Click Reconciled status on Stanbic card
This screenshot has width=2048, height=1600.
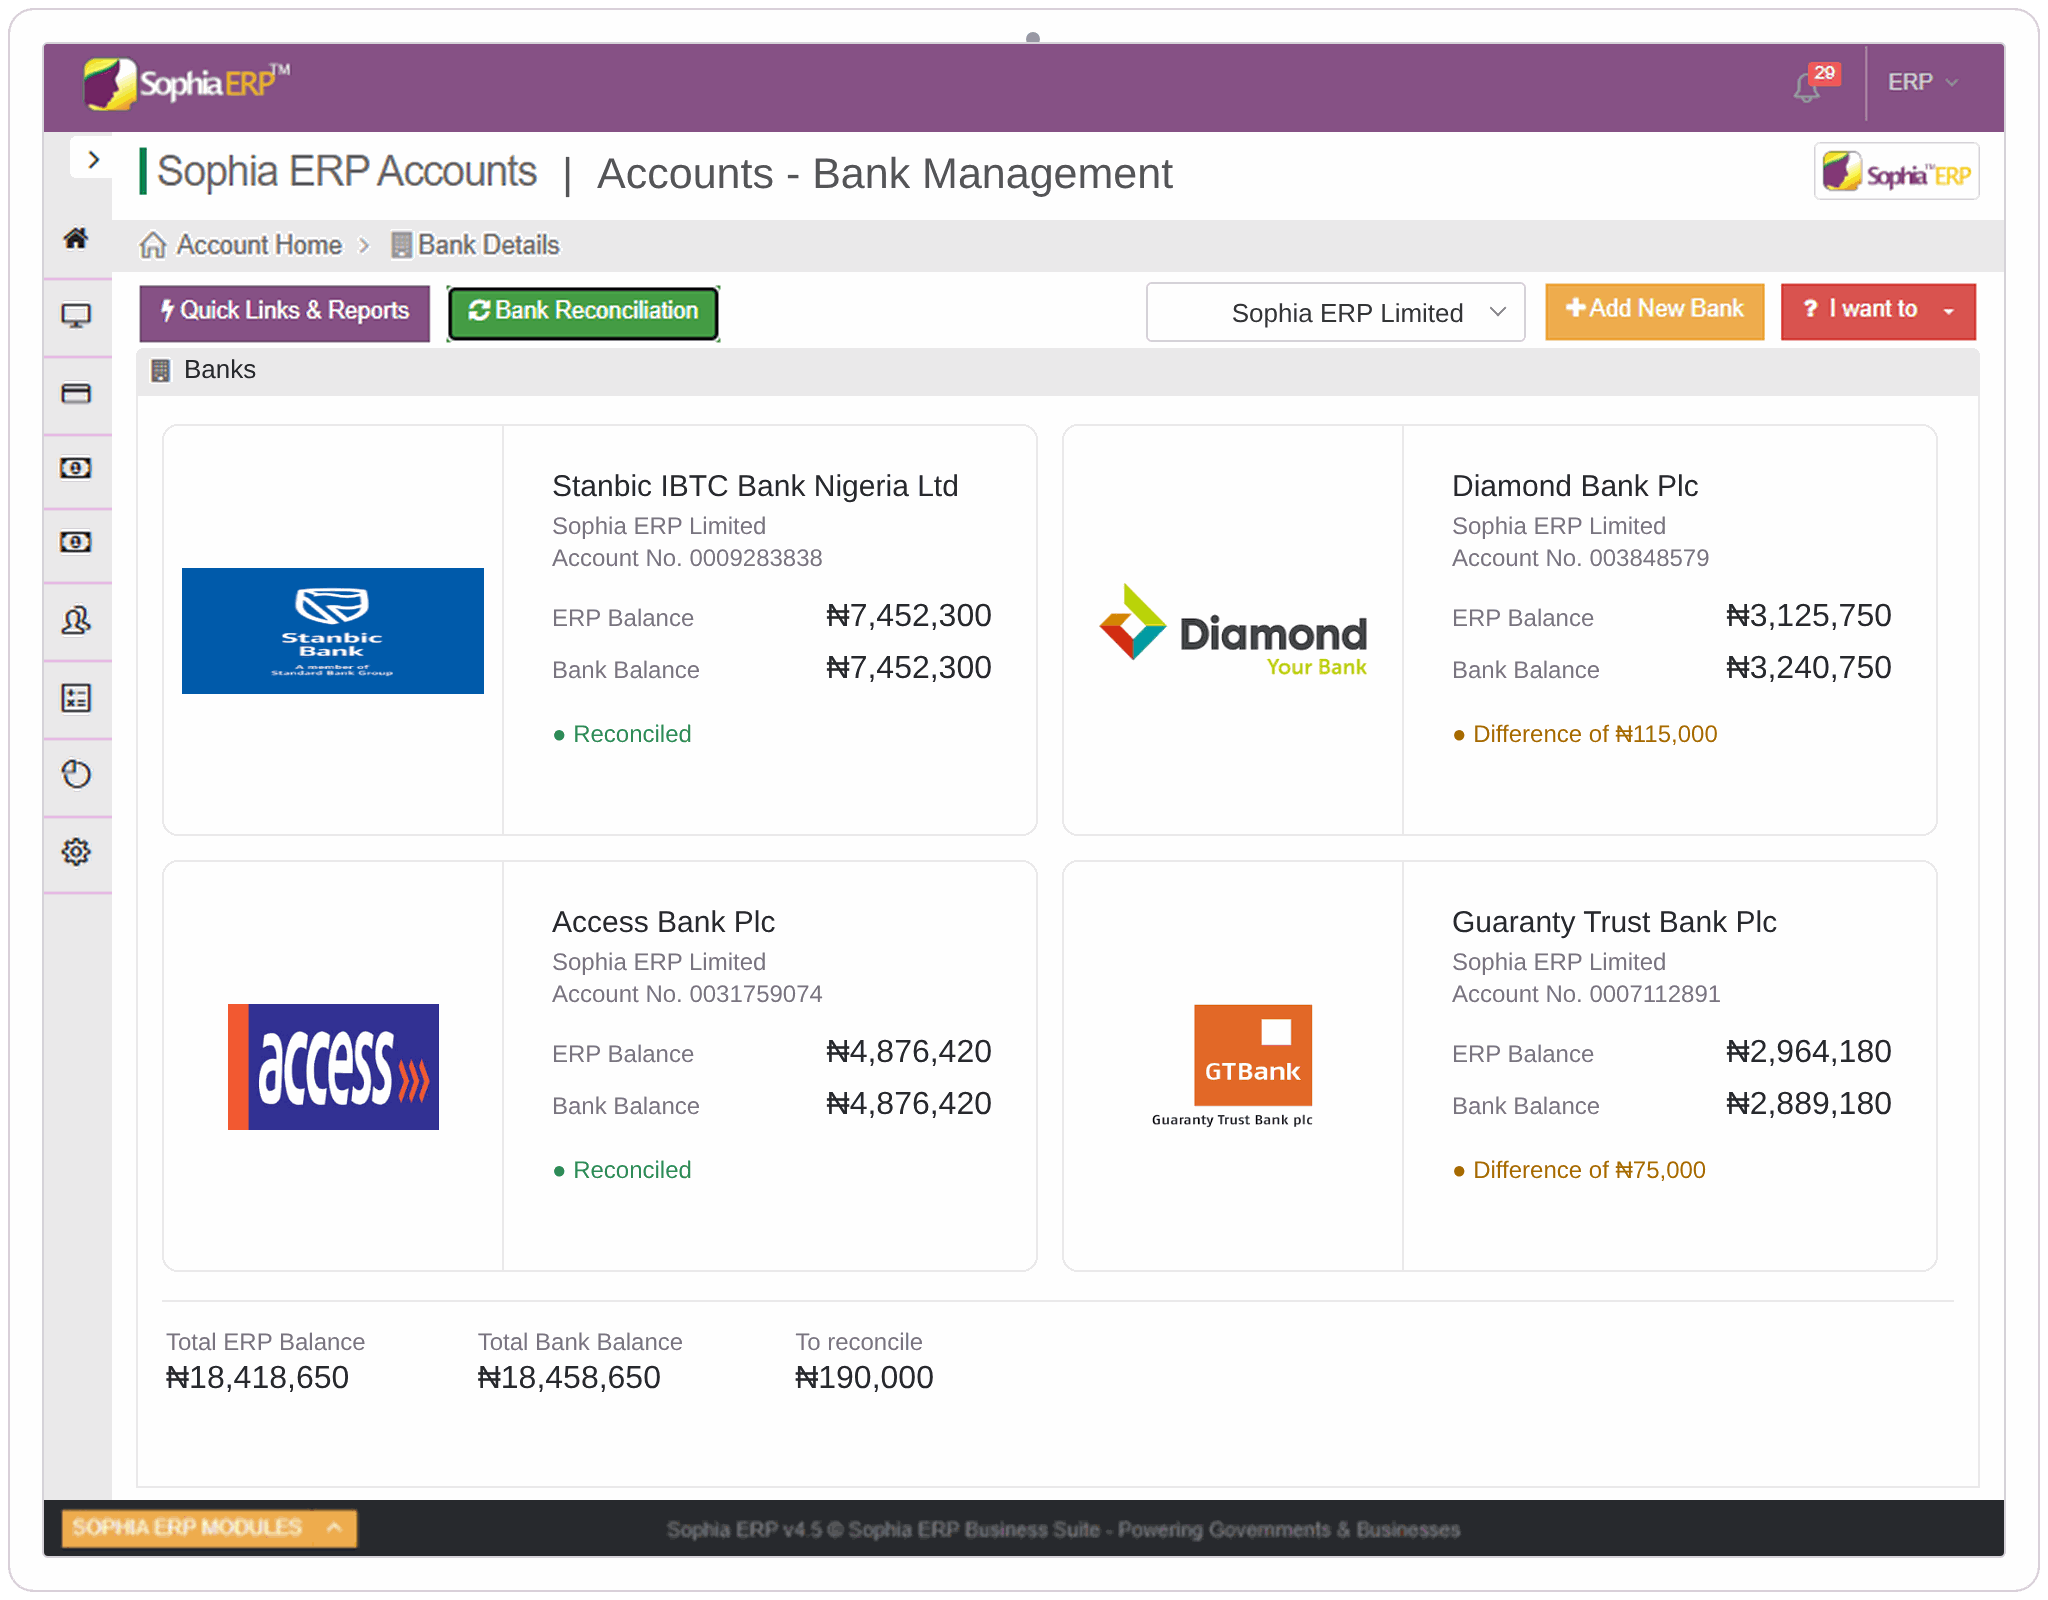622,734
